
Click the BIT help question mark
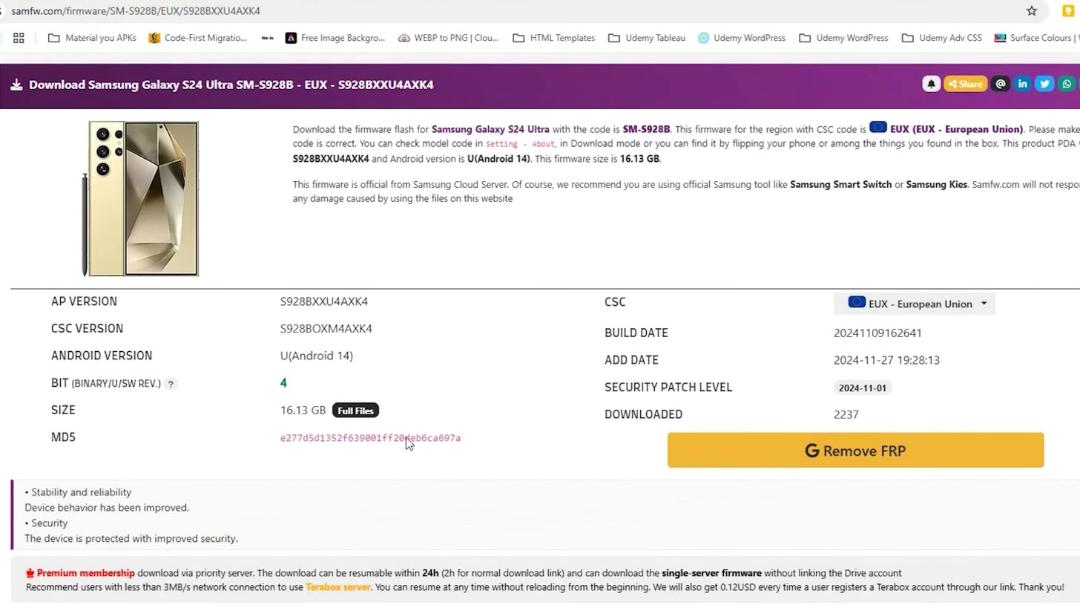171,384
